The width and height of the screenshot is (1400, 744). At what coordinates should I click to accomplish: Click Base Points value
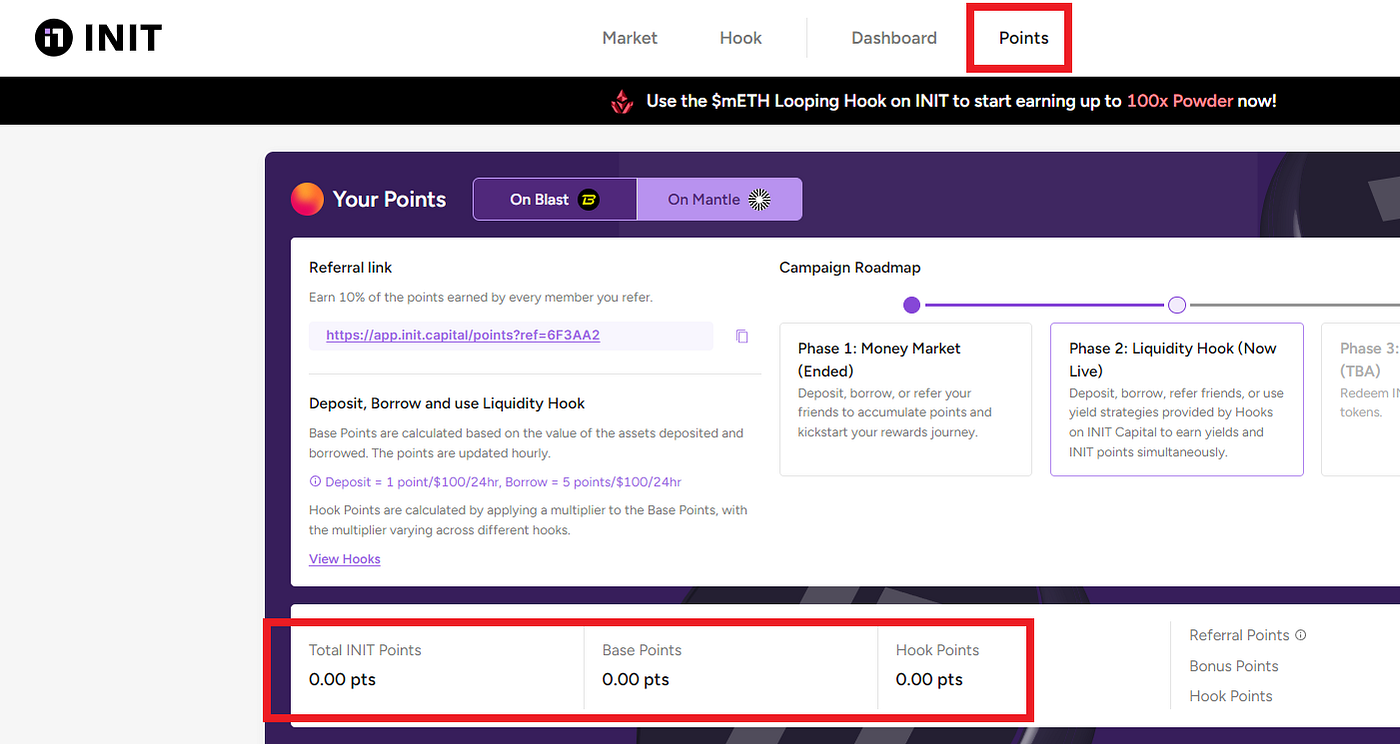[635, 680]
